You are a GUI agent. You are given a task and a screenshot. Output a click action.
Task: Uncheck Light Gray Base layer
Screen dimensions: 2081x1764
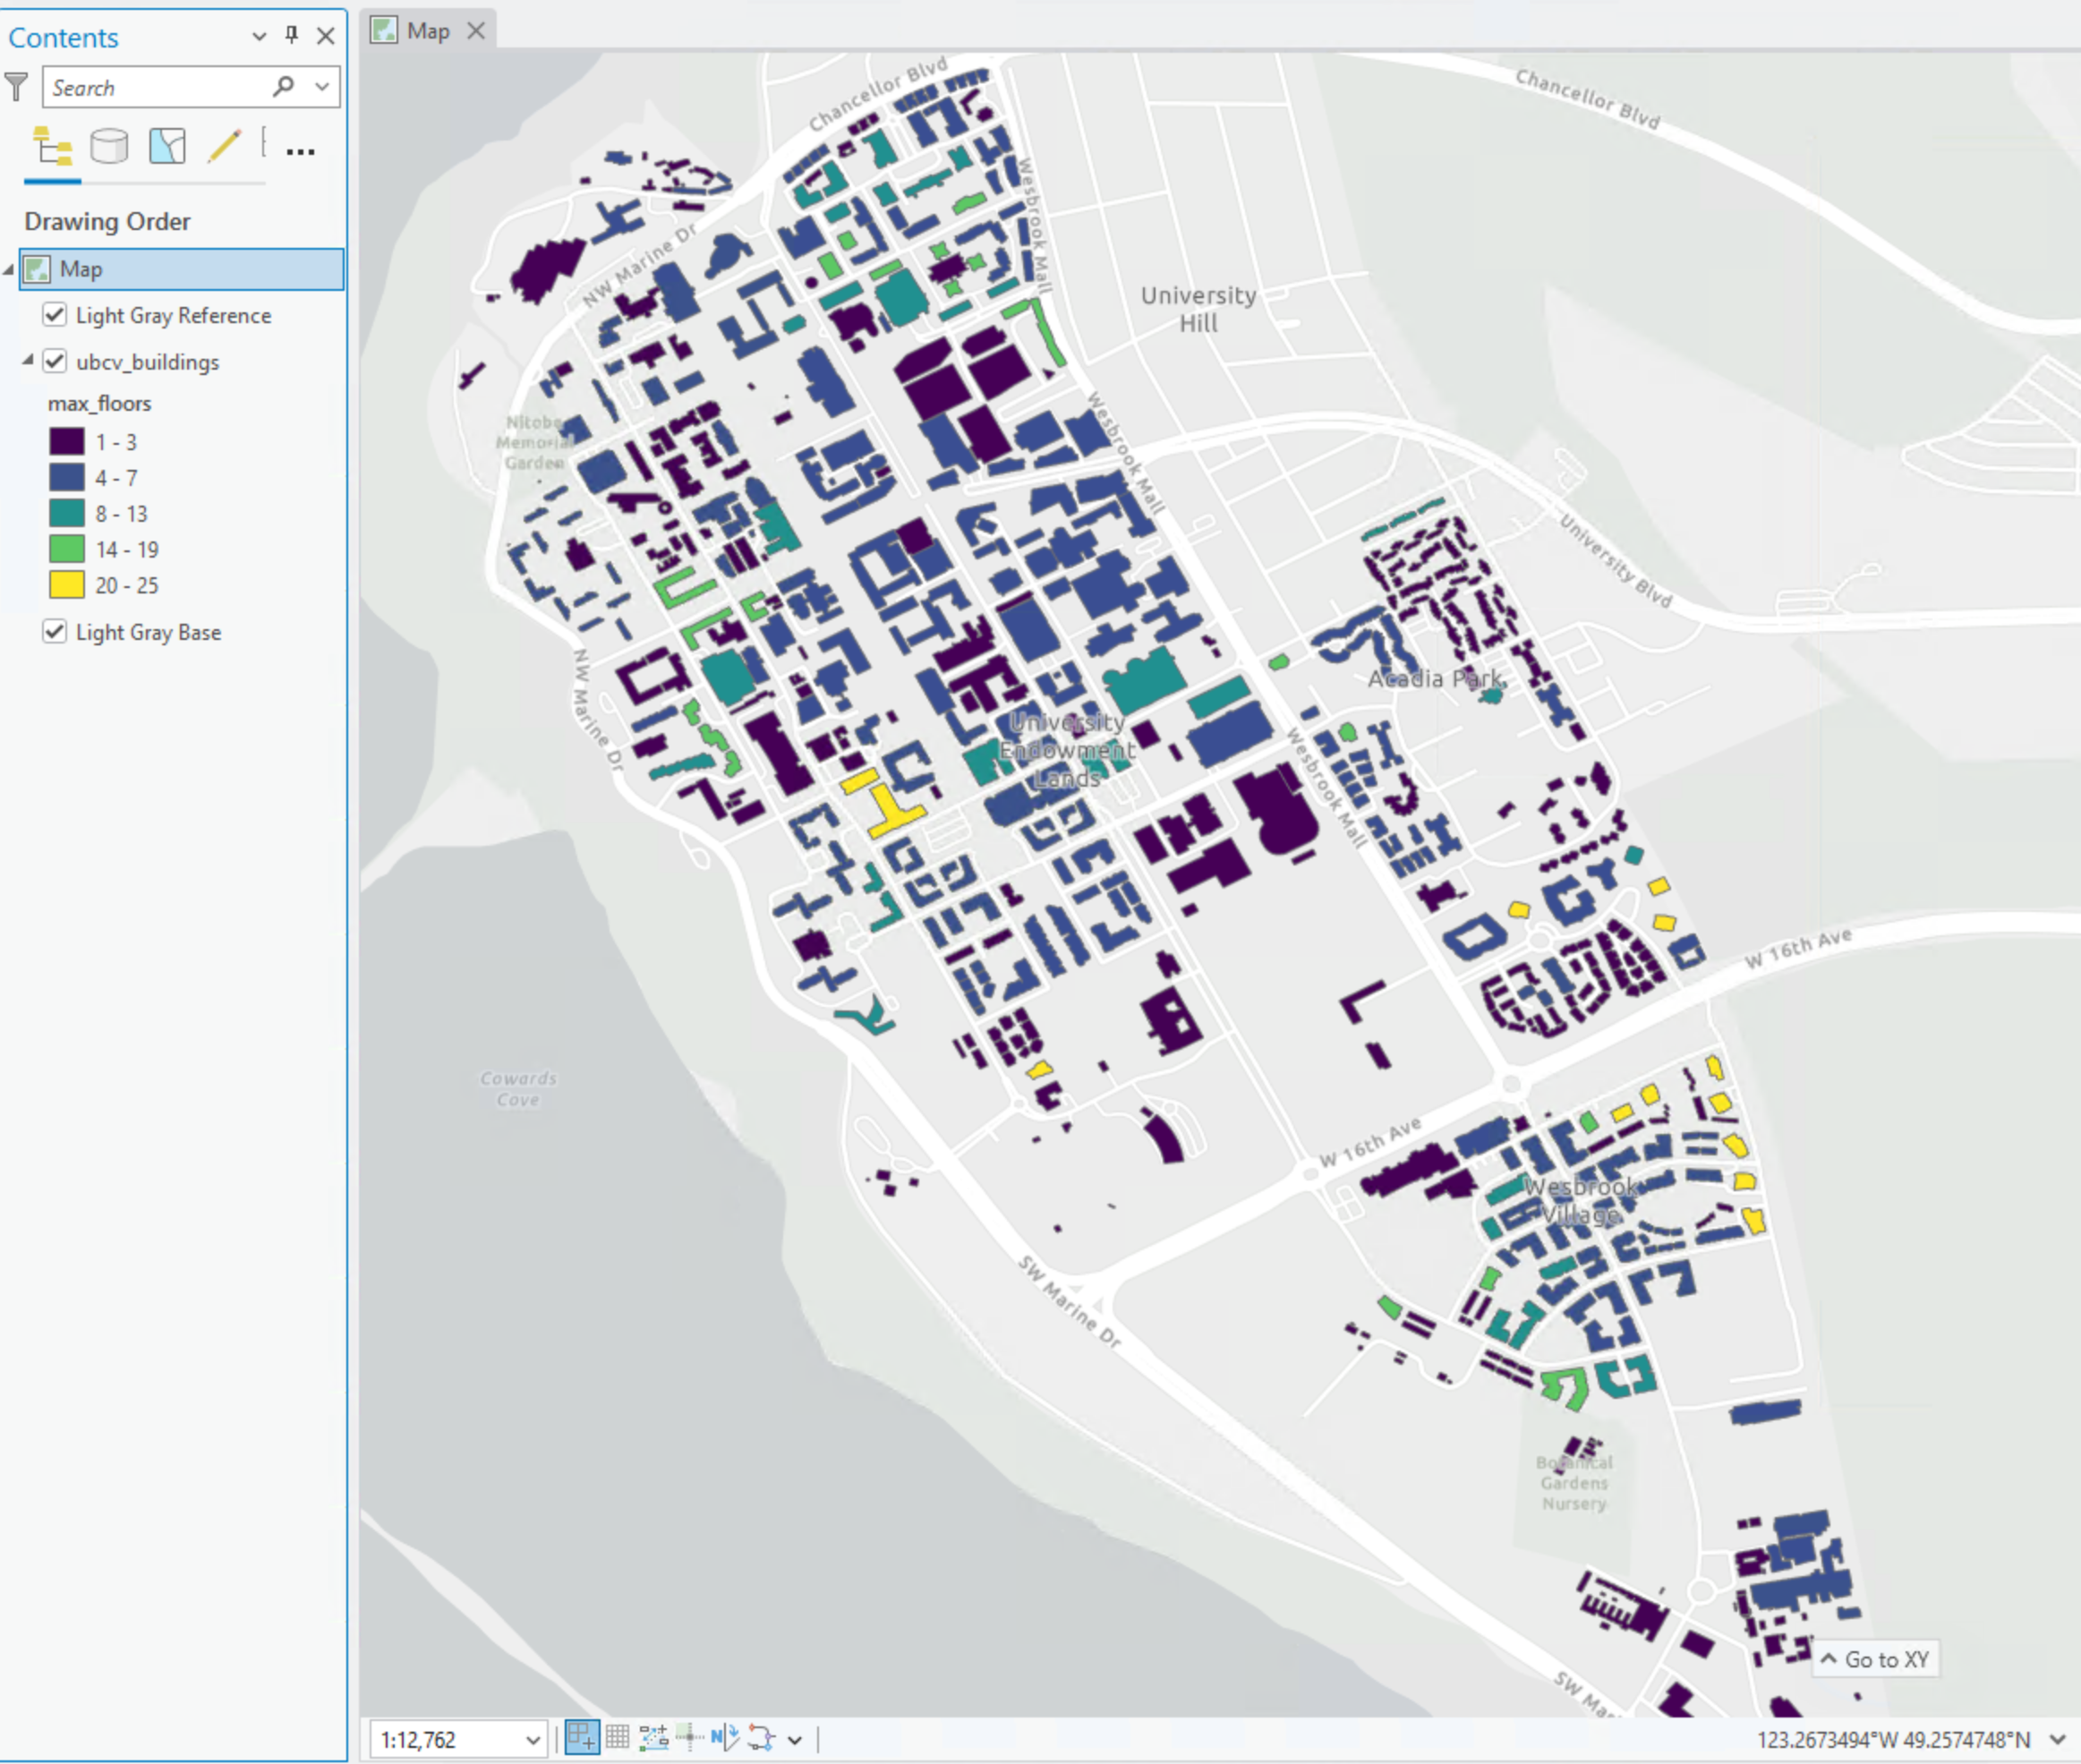click(x=55, y=632)
